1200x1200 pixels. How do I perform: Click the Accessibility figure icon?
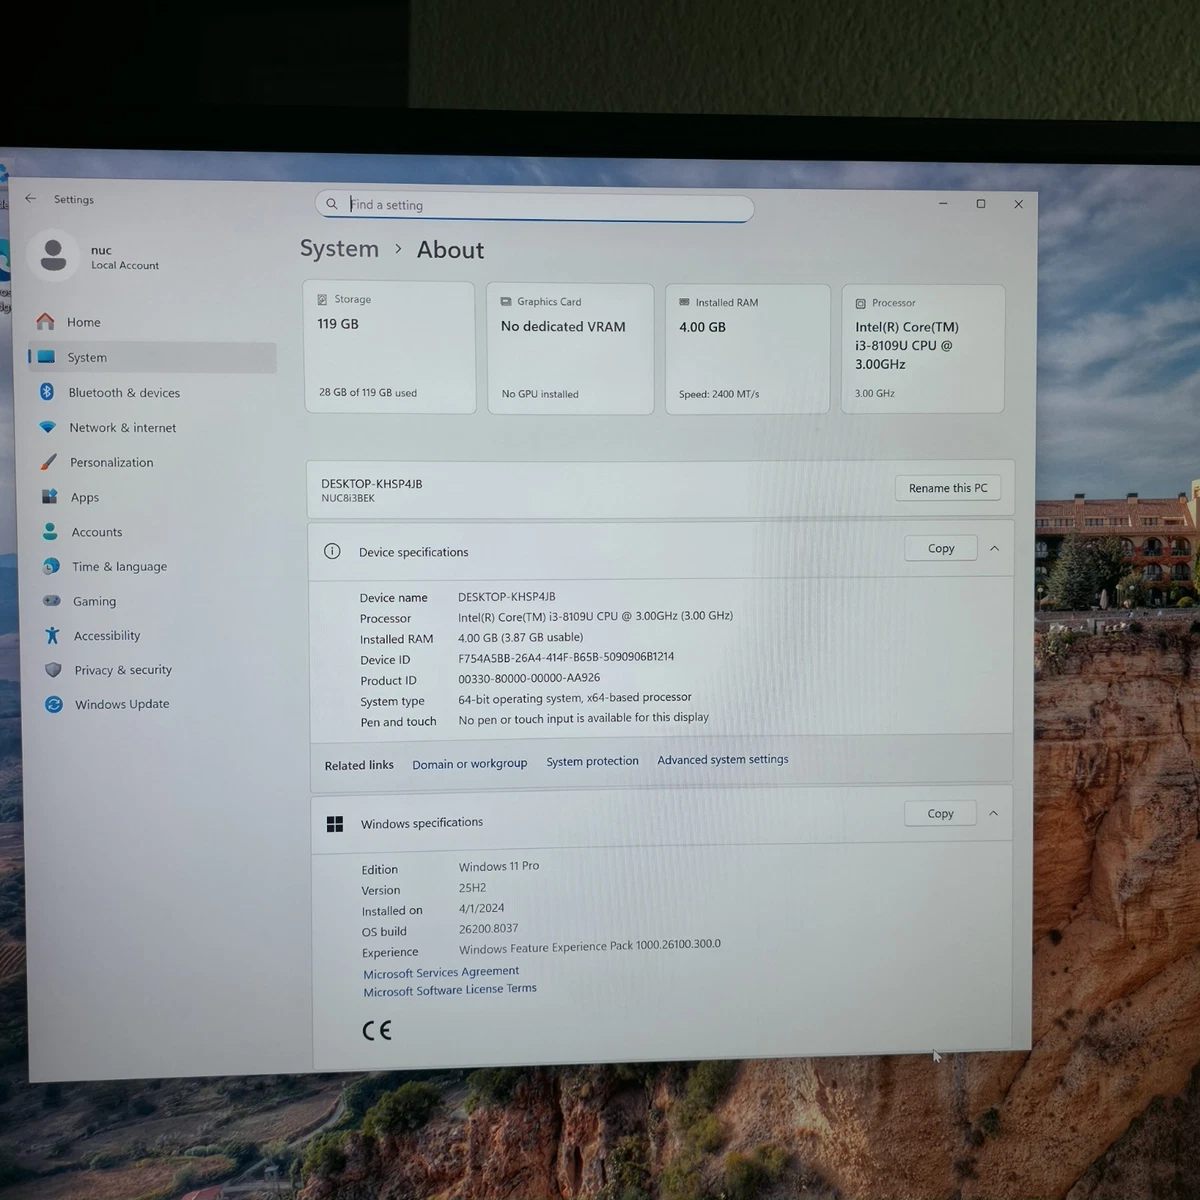tap(52, 635)
